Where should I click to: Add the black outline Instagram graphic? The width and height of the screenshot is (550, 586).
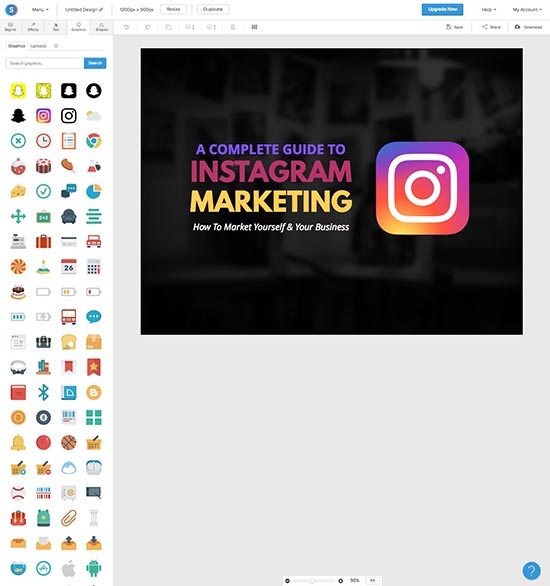point(69,115)
